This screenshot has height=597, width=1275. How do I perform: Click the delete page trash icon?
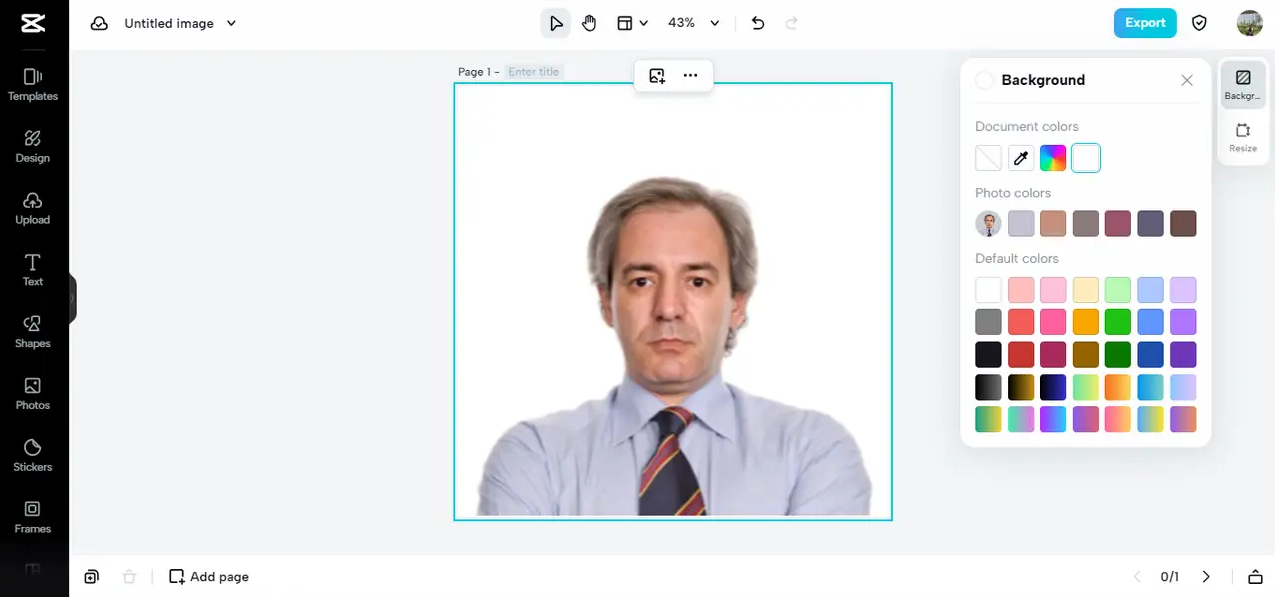coord(129,576)
